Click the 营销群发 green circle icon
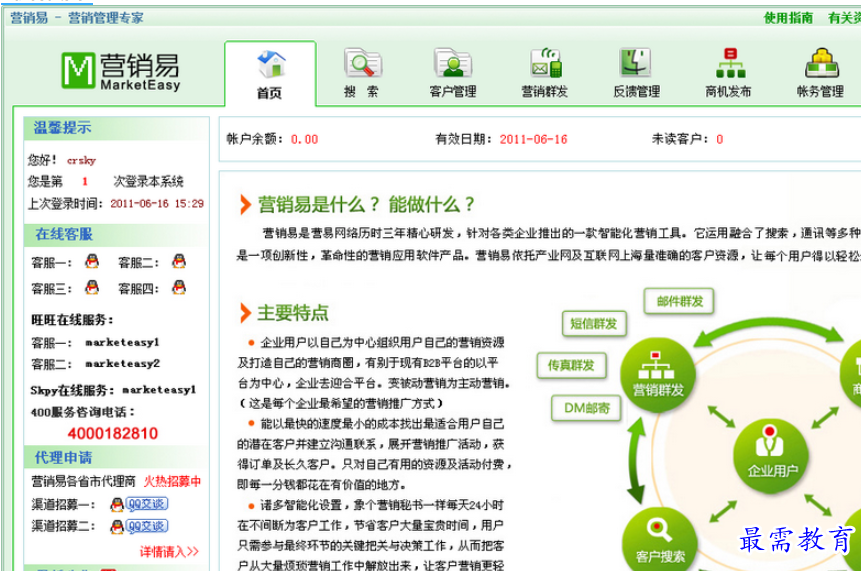 pyautogui.click(x=658, y=376)
